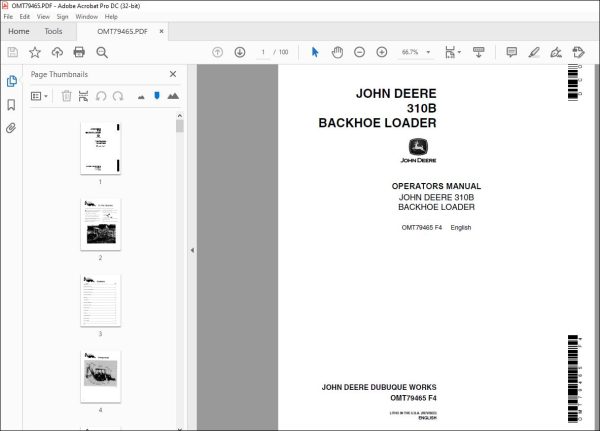
Task: Click the John Deere logo on page
Action: [418, 150]
